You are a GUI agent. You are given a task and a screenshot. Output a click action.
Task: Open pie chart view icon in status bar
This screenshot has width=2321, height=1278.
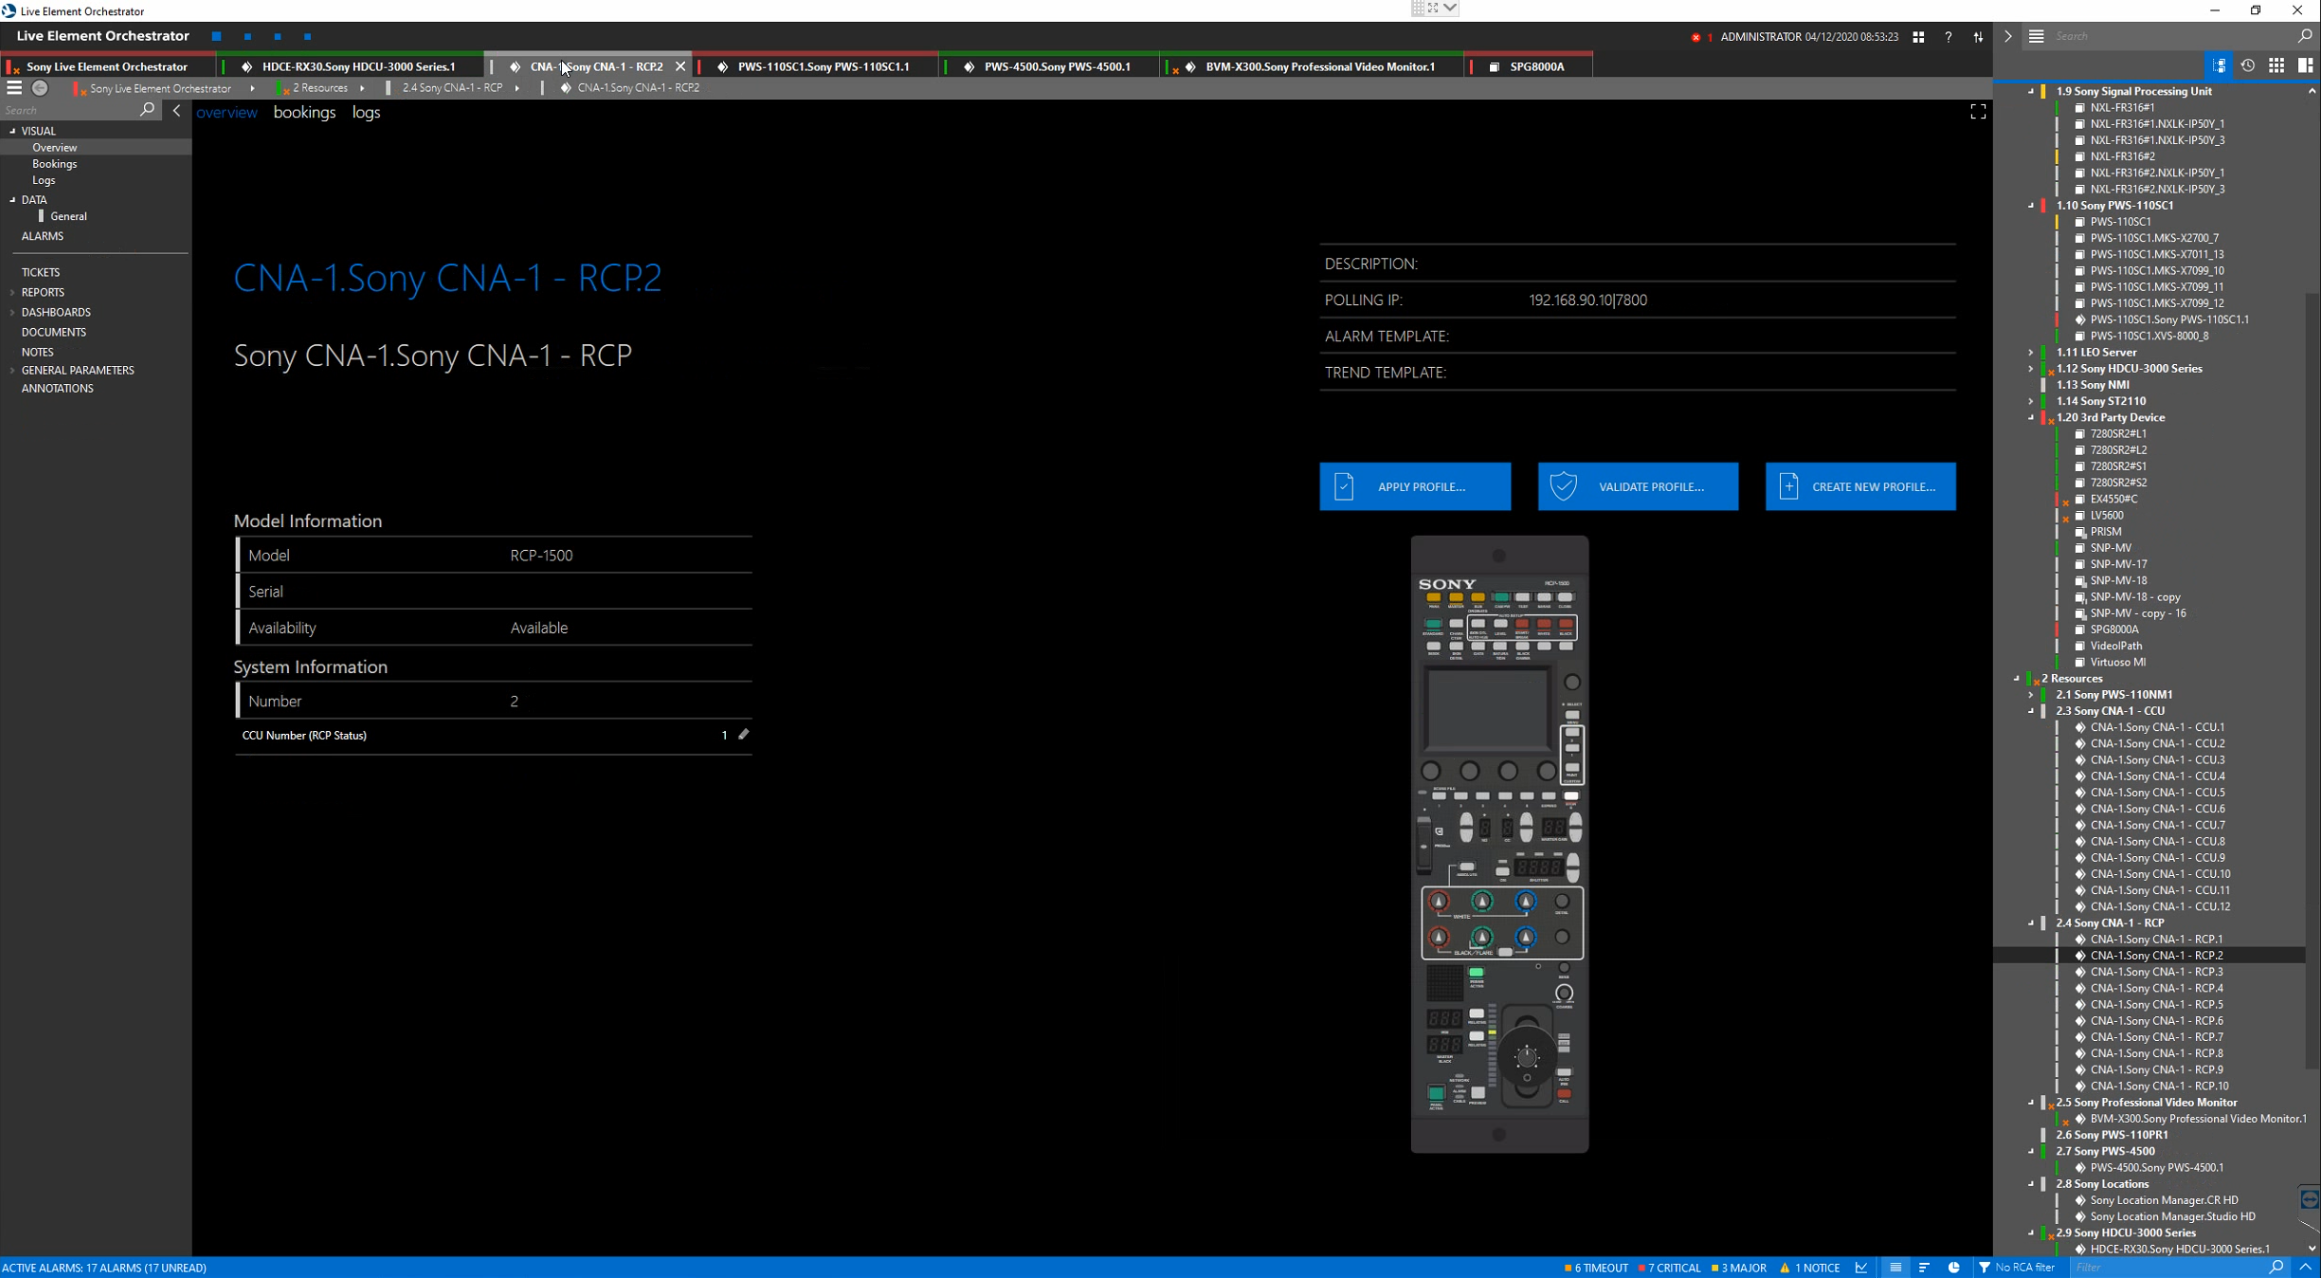[1954, 1267]
